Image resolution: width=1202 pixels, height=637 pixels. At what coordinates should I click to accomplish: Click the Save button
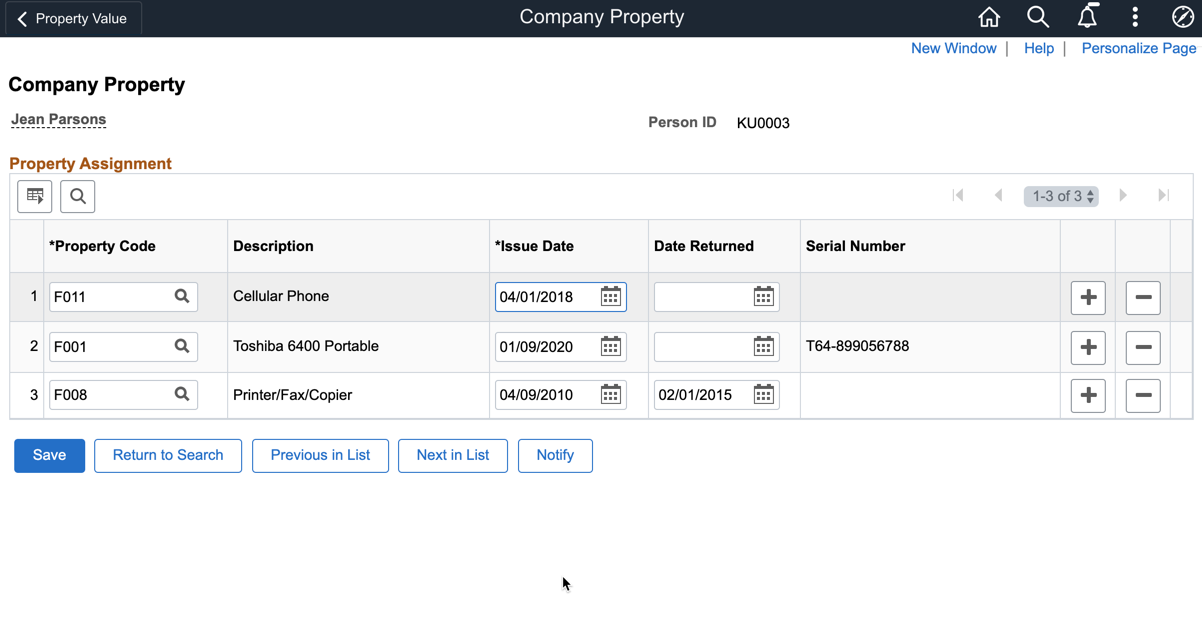49,456
